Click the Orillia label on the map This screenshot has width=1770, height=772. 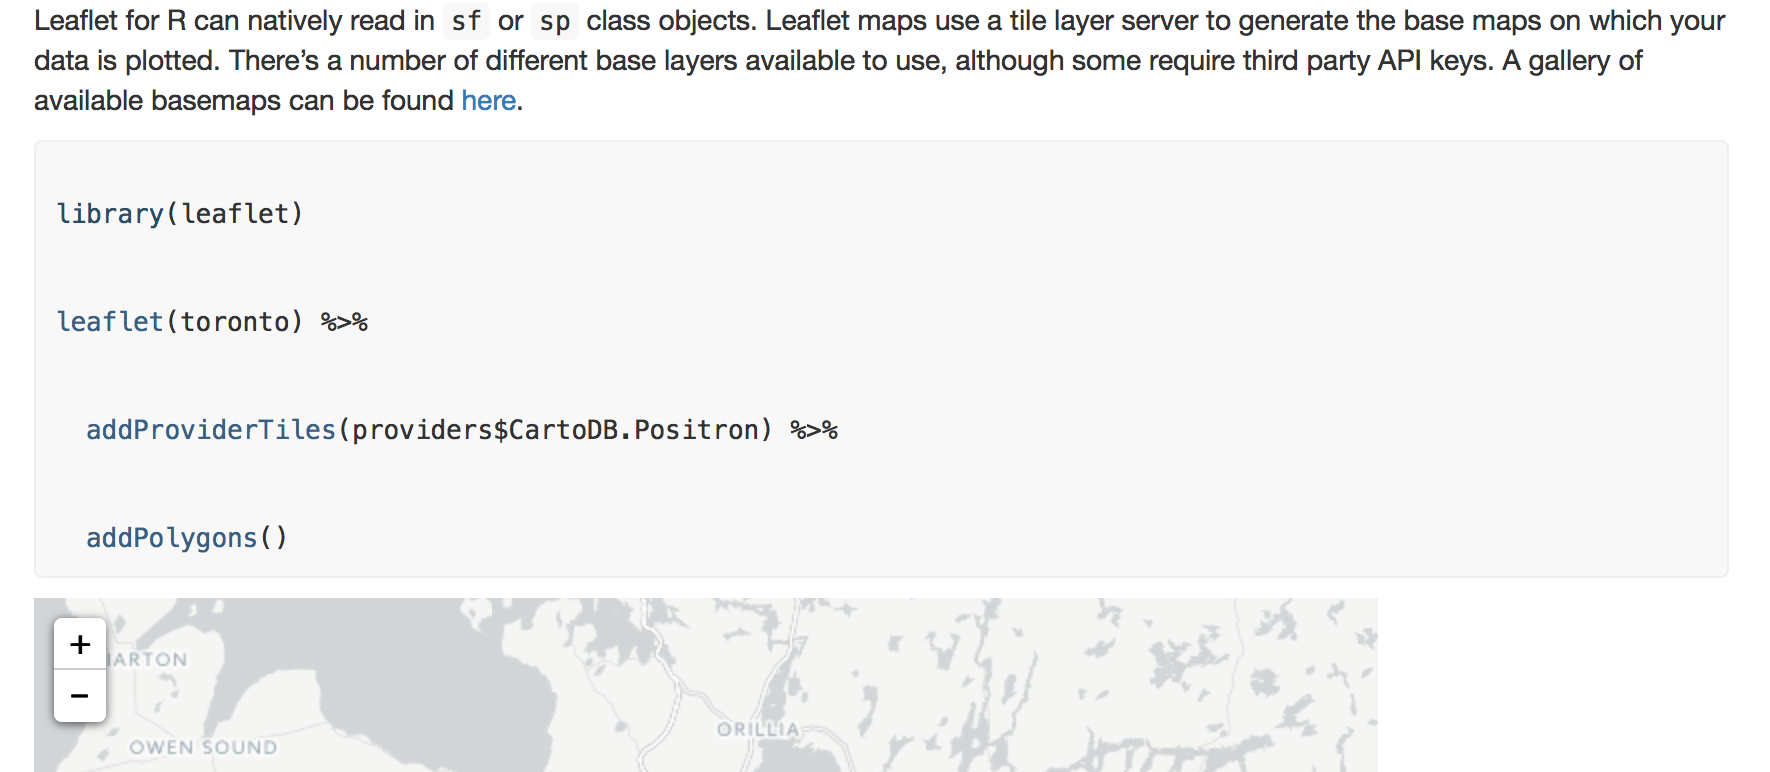[x=758, y=729]
